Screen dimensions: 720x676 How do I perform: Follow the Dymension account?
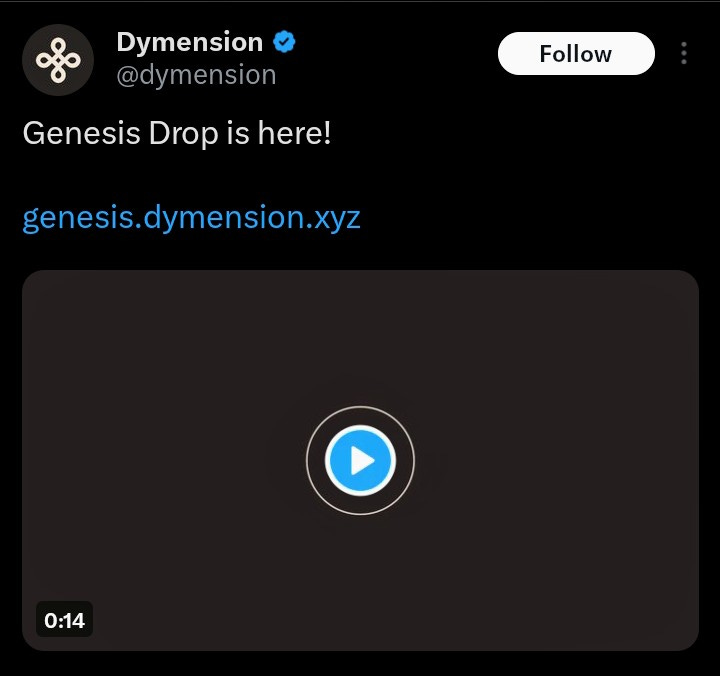[x=576, y=54]
